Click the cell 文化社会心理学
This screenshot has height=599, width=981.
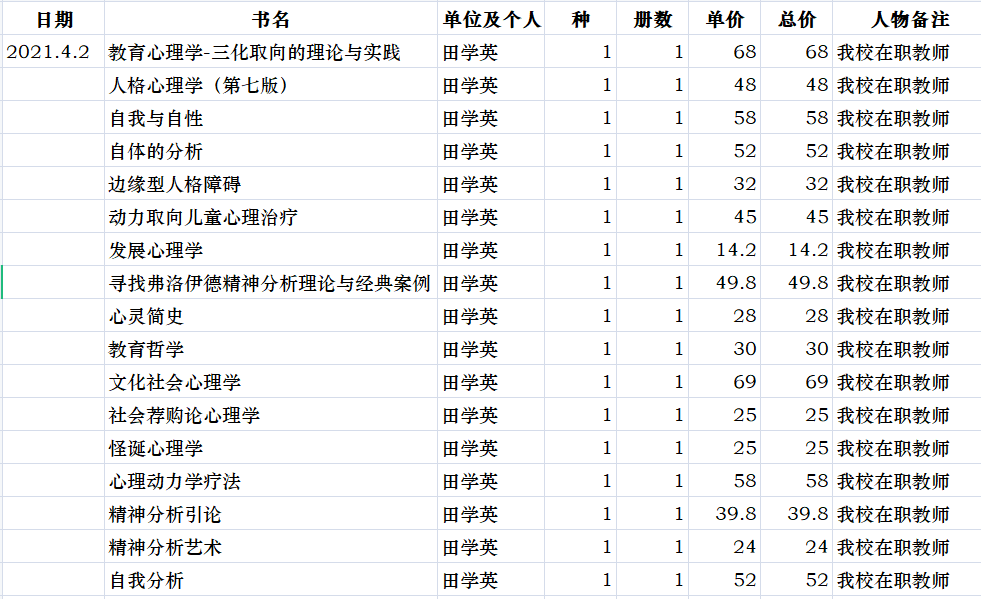271,382
